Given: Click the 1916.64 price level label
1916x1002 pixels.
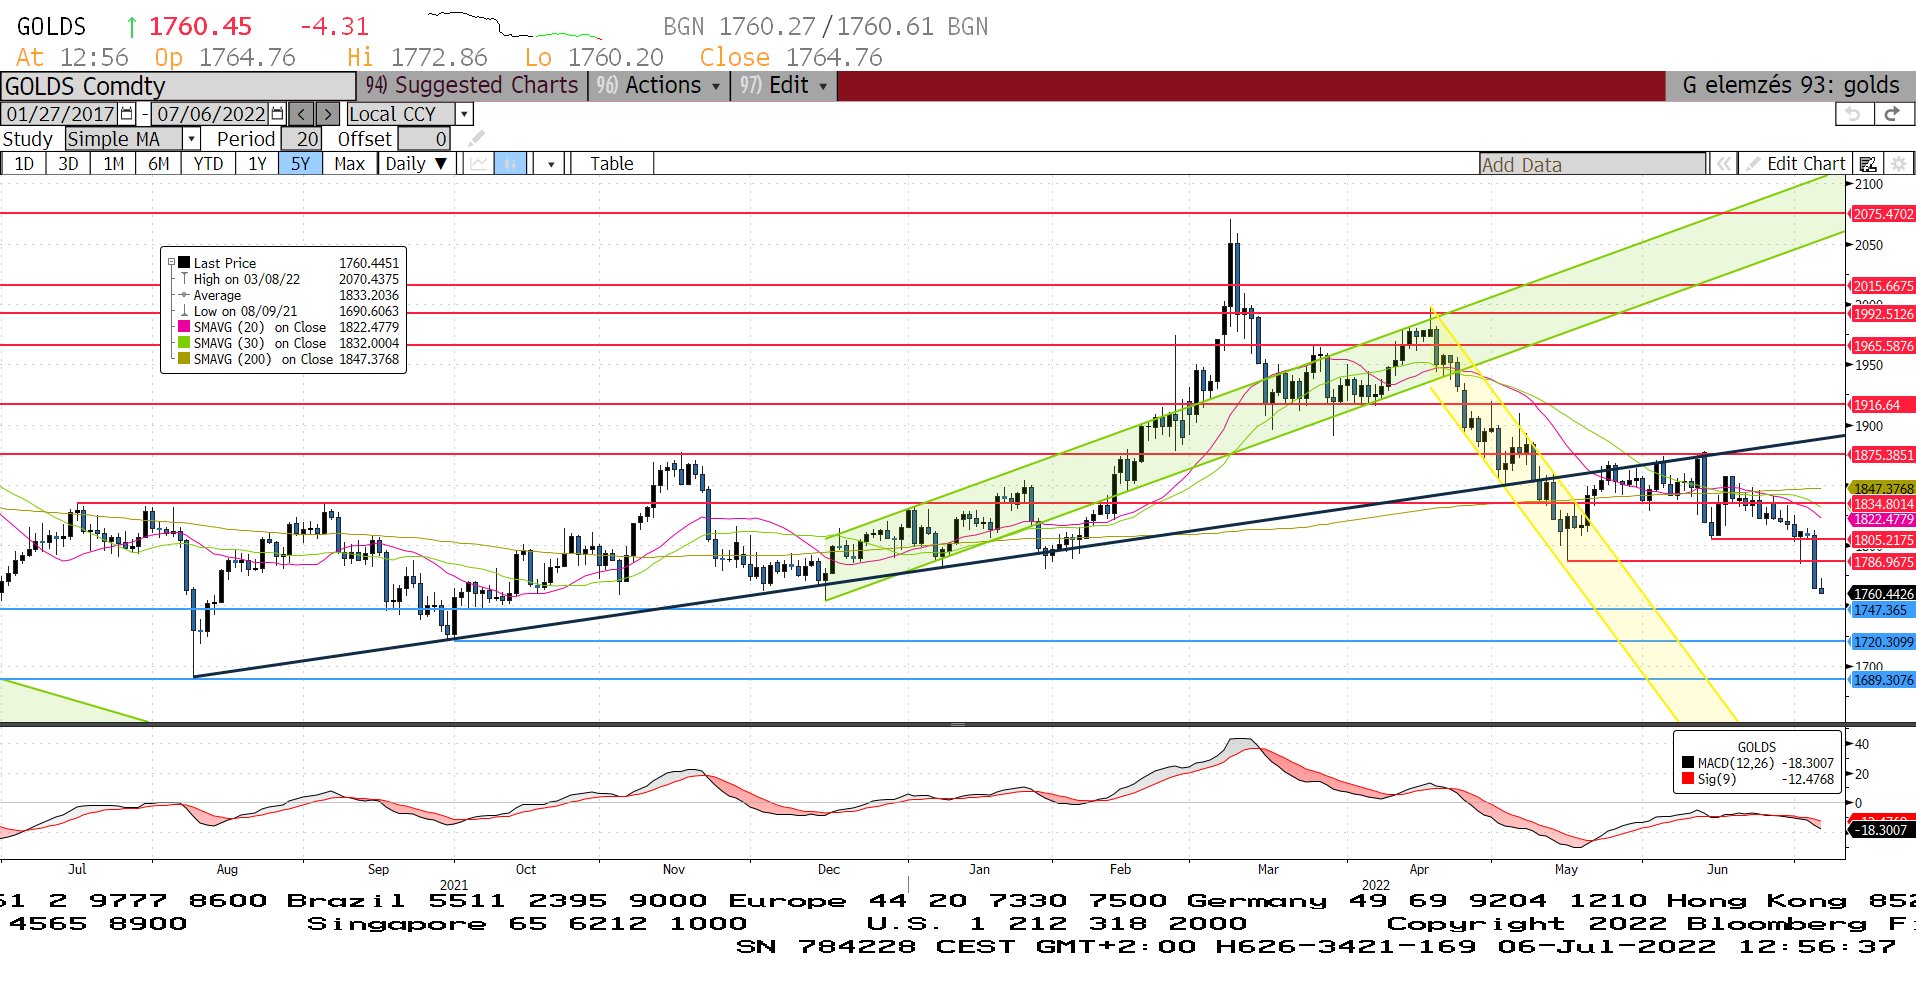Looking at the screenshot, I should click(x=1883, y=405).
